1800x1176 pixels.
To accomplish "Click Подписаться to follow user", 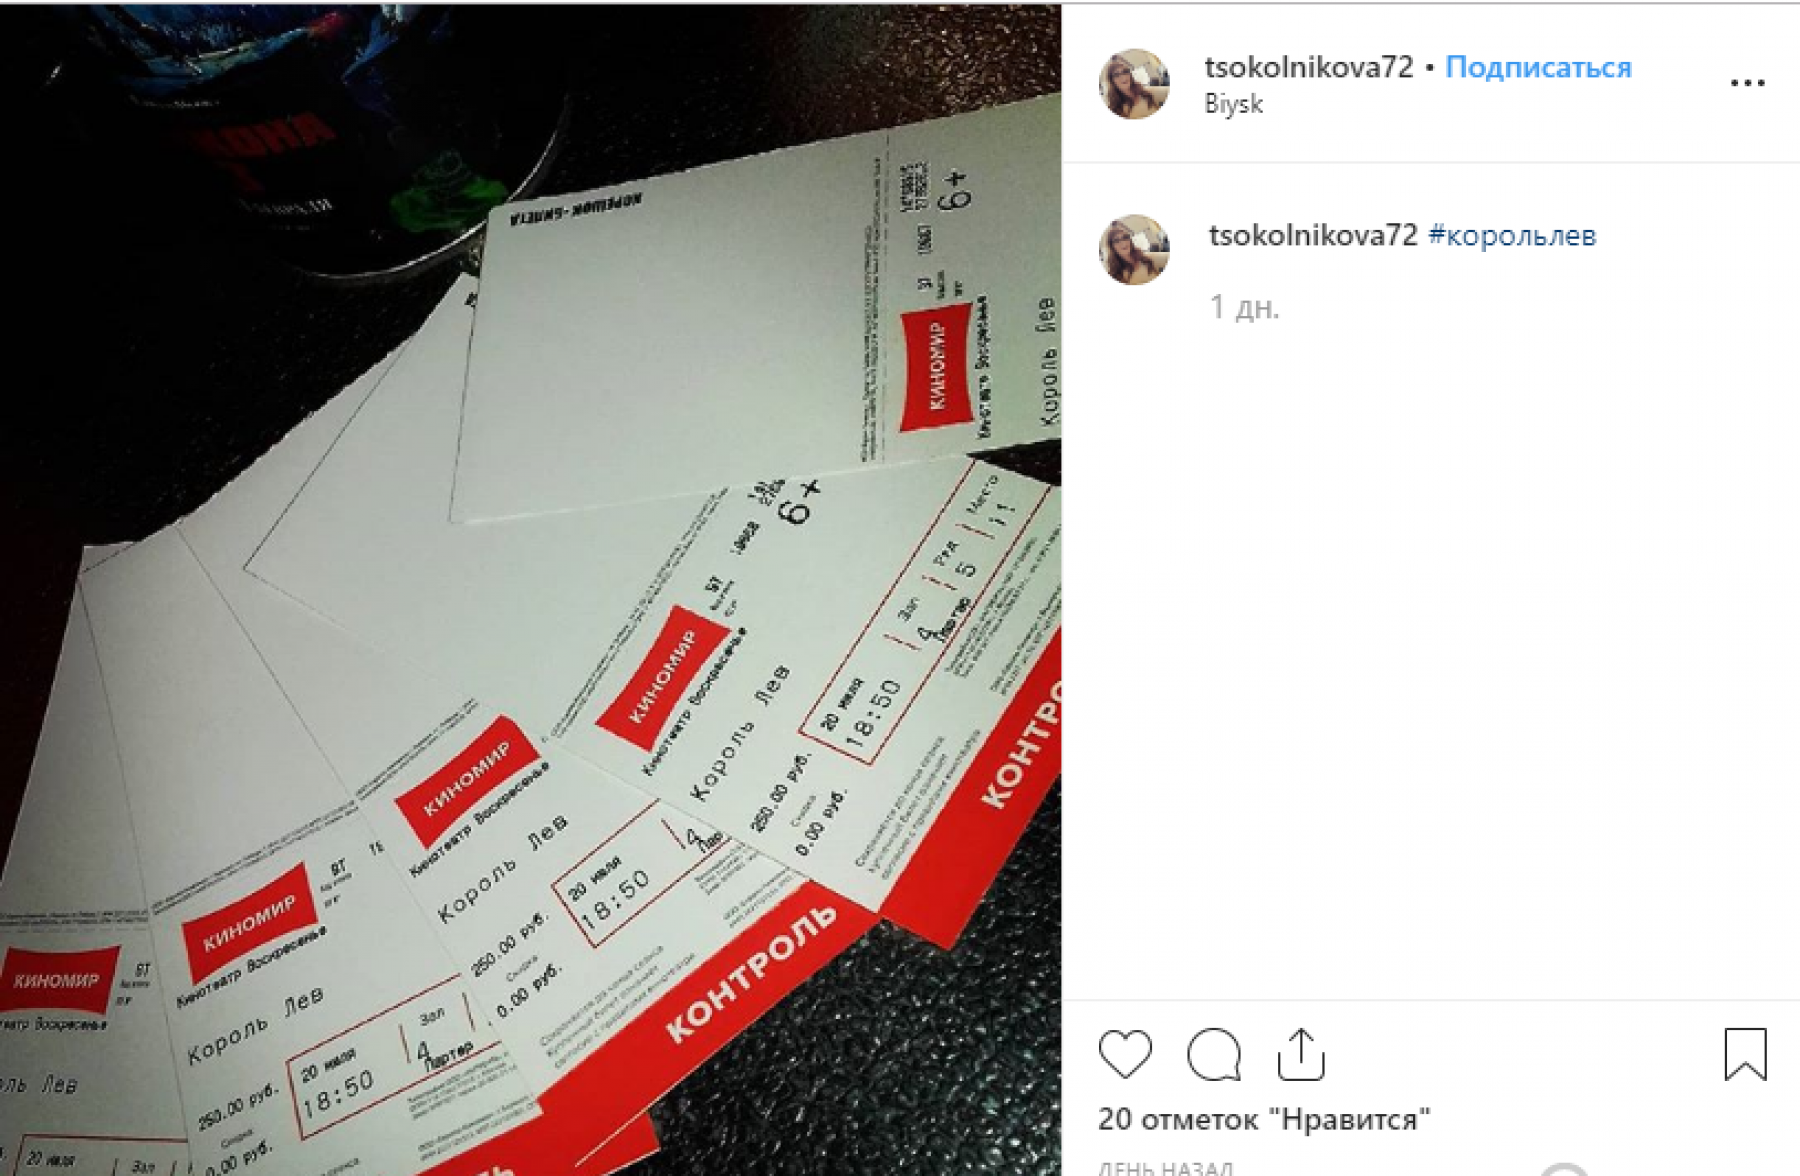I will click(x=1538, y=67).
